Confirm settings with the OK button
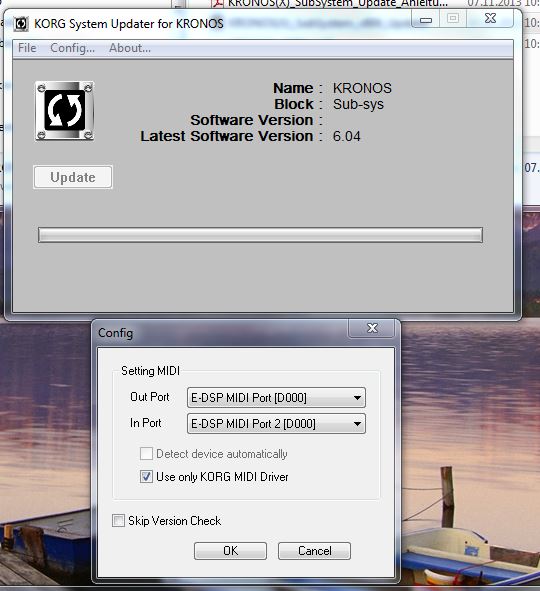Viewport: 540px width, 591px height. pyautogui.click(x=230, y=551)
